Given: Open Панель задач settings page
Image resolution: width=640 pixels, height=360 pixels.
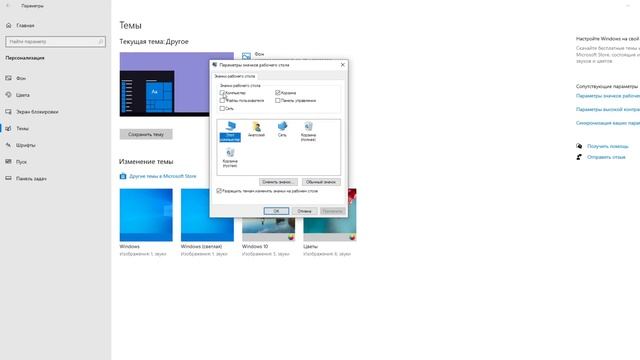Looking at the screenshot, I should coord(31,178).
